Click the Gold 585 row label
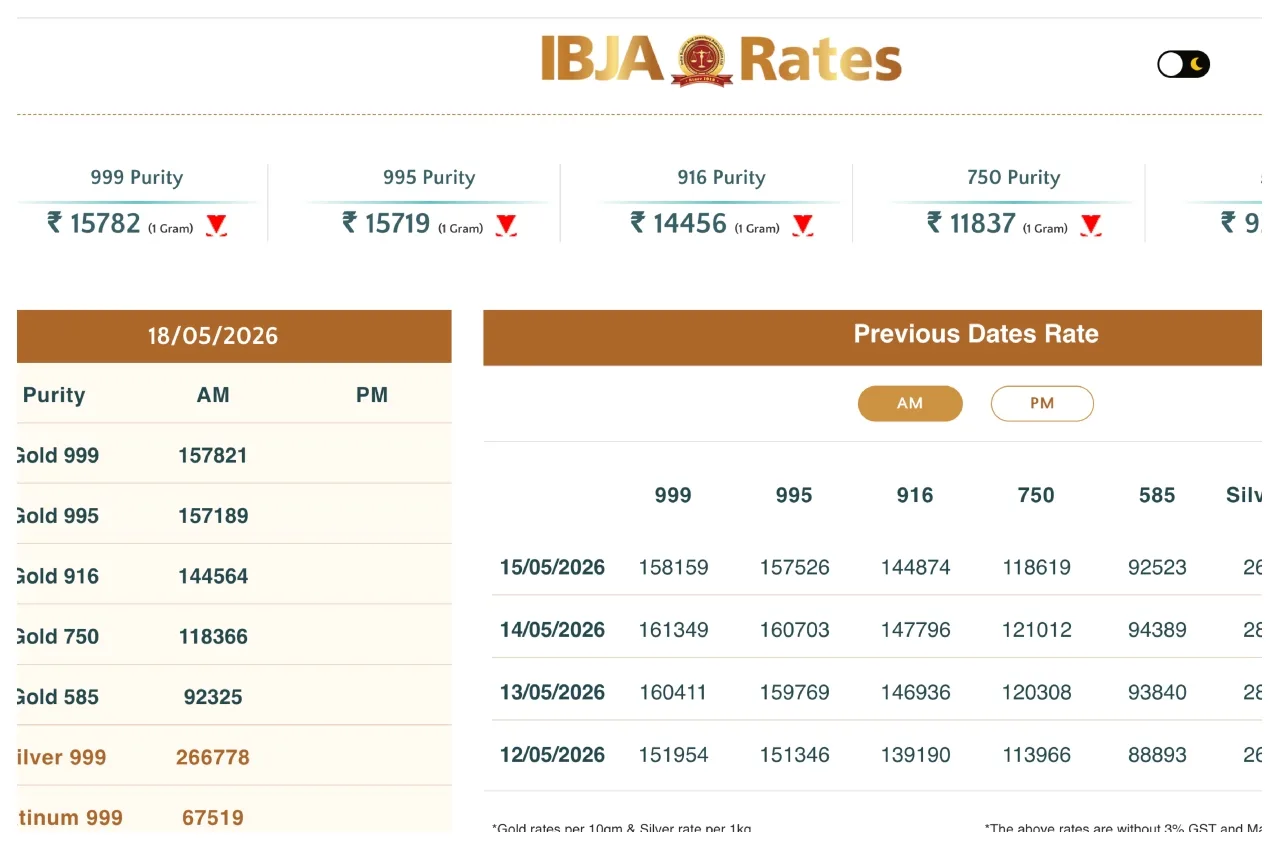This screenshot has width=1280, height=850. click(x=58, y=697)
